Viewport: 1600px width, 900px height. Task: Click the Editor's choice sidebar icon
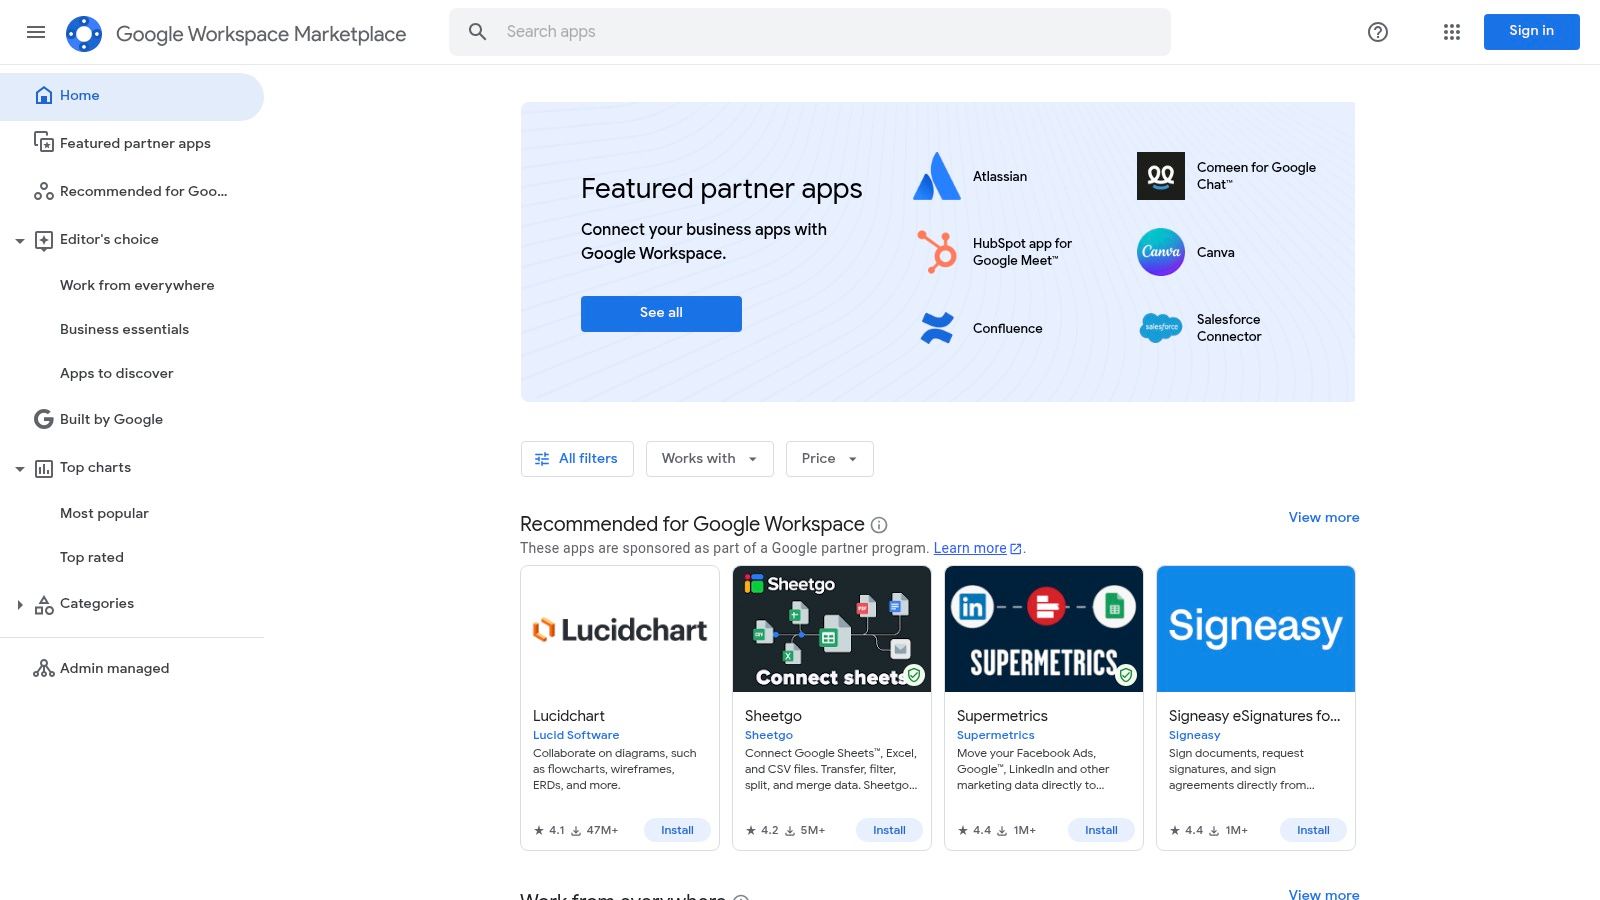[x=44, y=240]
